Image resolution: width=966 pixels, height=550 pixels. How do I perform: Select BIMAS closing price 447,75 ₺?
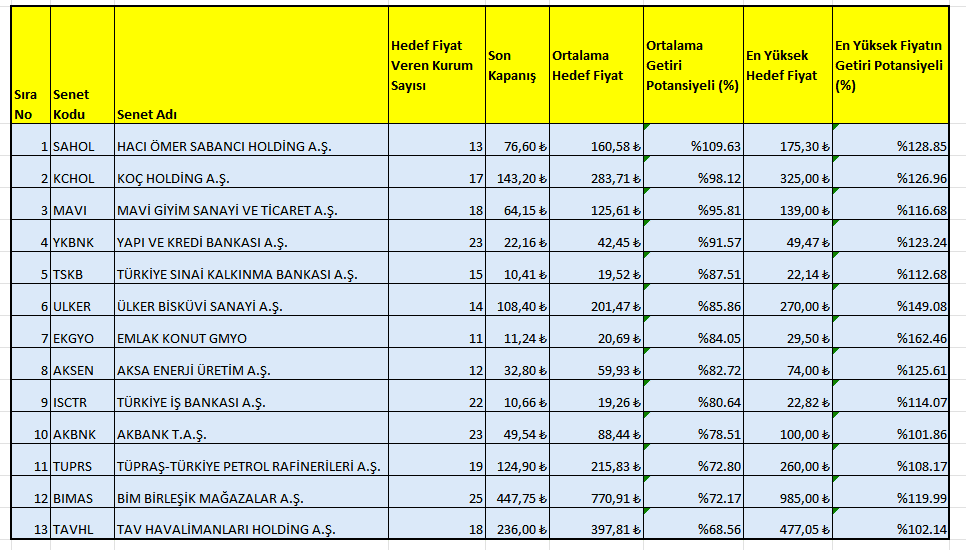click(518, 492)
